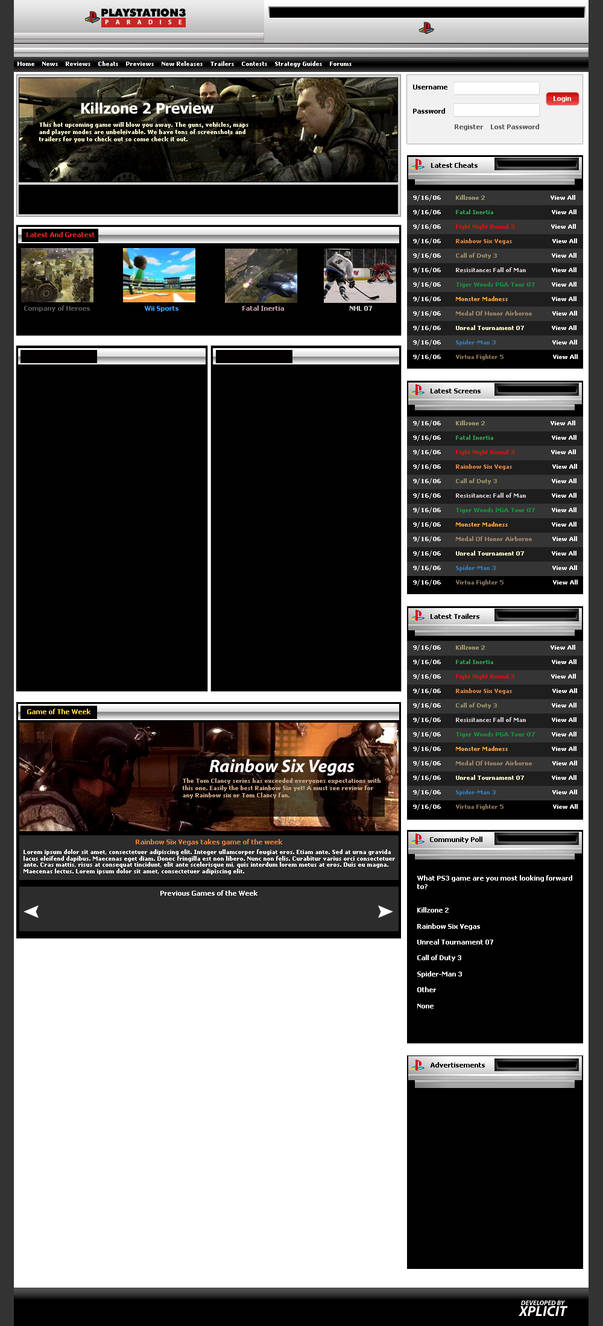View All for Killzone 2 cheats

[564, 198]
